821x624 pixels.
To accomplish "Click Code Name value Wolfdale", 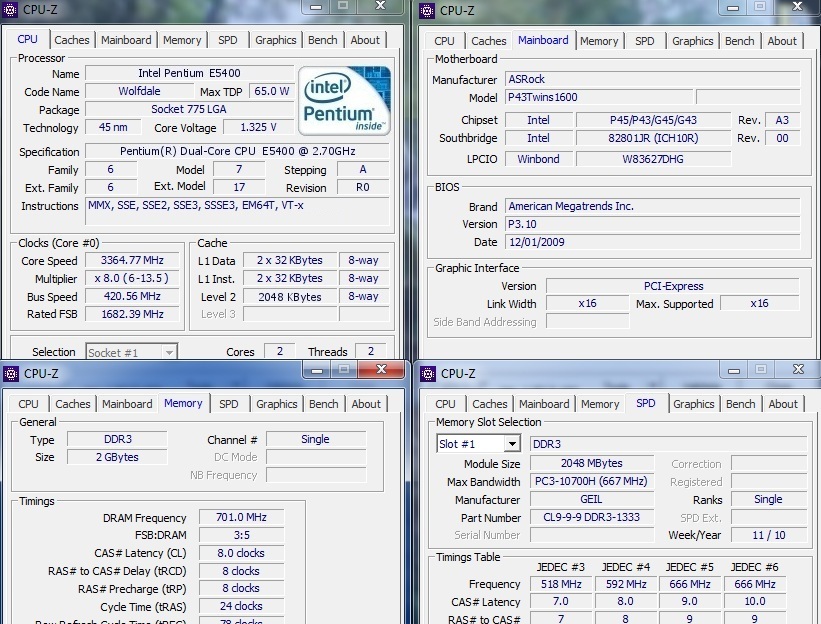I will [139, 91].
